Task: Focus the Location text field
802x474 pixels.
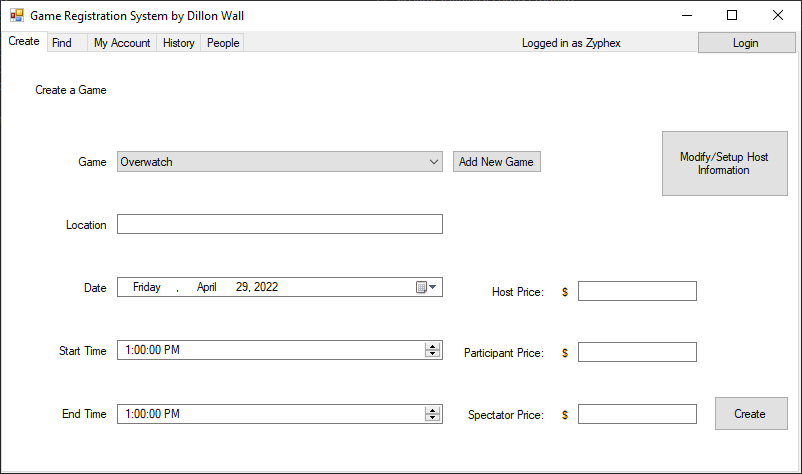Action: click(x=280, y=224)
